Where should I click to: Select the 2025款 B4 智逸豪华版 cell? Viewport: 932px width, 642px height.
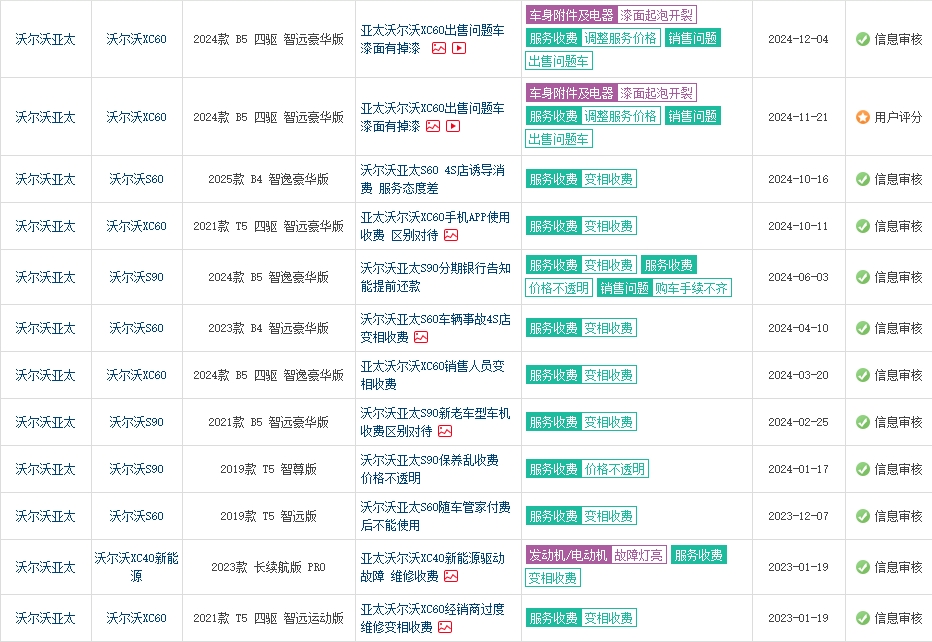pos(269,179)
